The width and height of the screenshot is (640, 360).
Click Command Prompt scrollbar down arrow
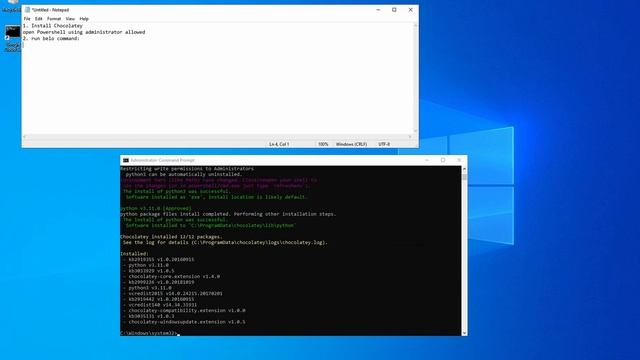pyautogui.click(x=464, y=333)
